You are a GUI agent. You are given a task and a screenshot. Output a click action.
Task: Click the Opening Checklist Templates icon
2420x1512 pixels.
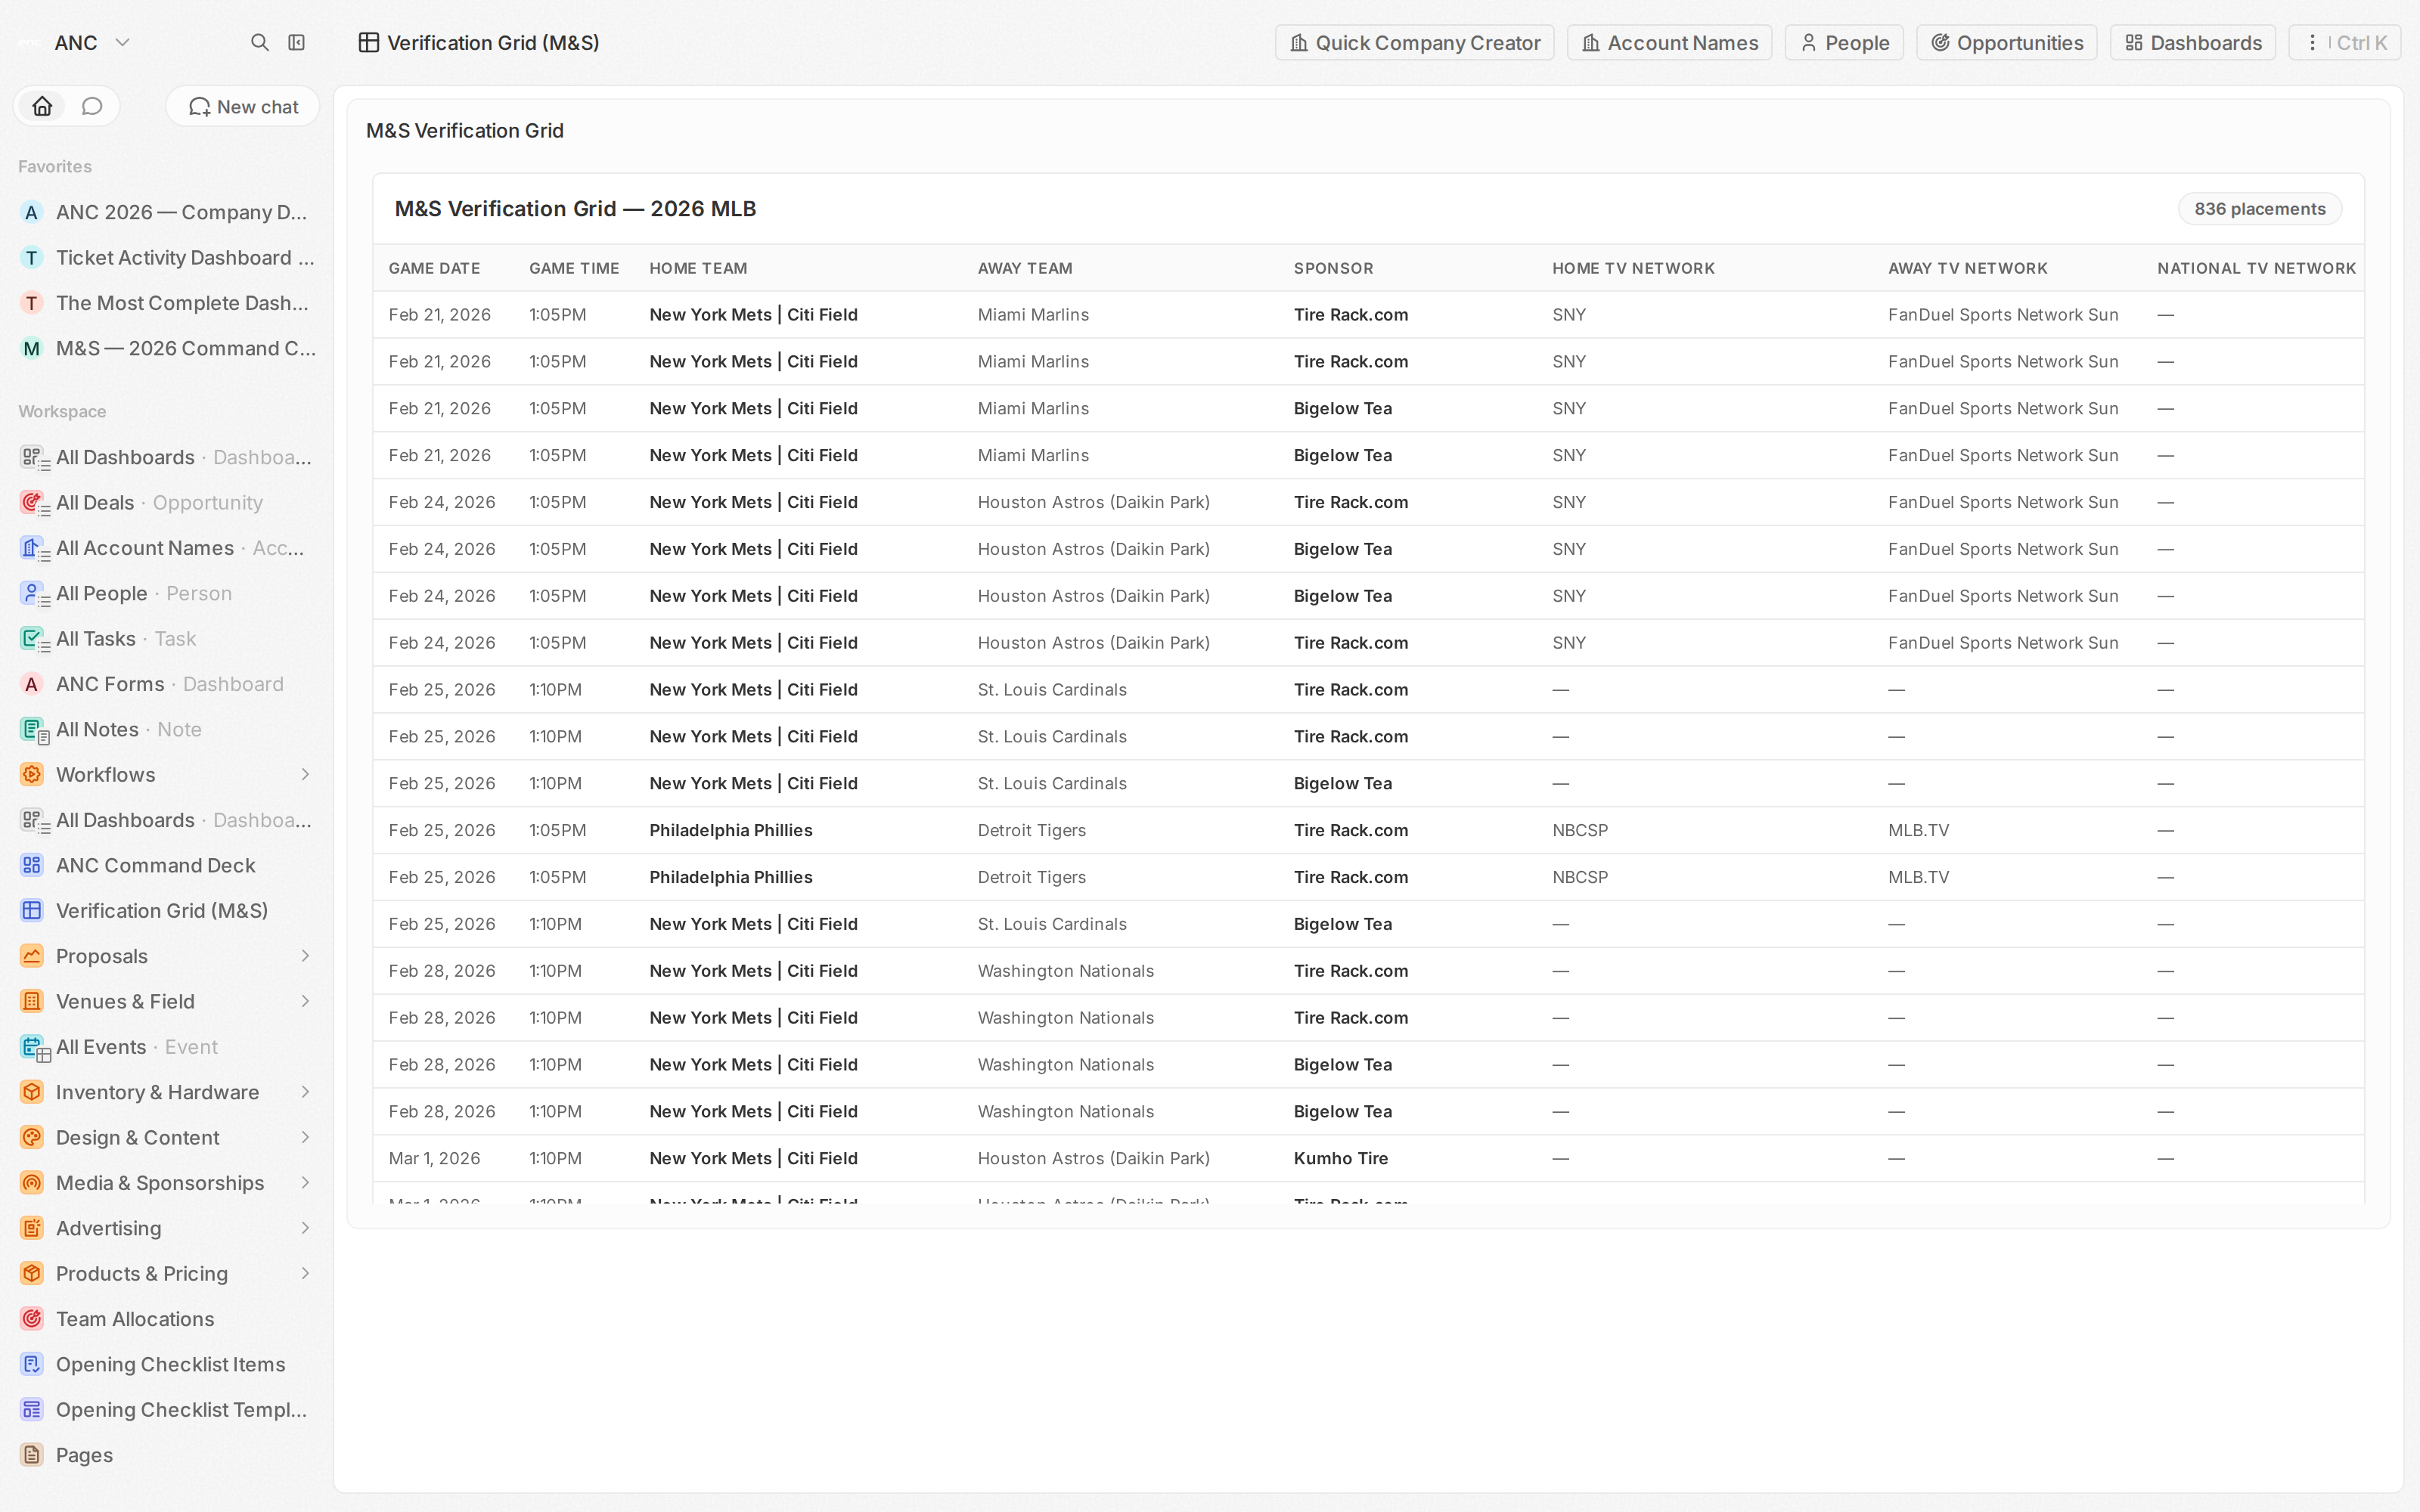[32, 1410]
